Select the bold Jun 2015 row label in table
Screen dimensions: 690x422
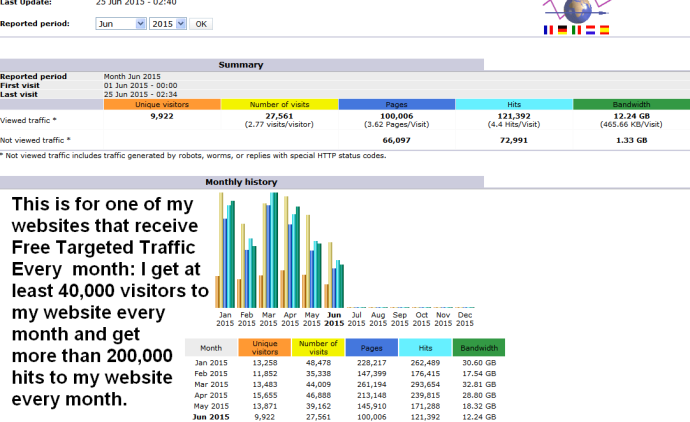coord(211,417)
